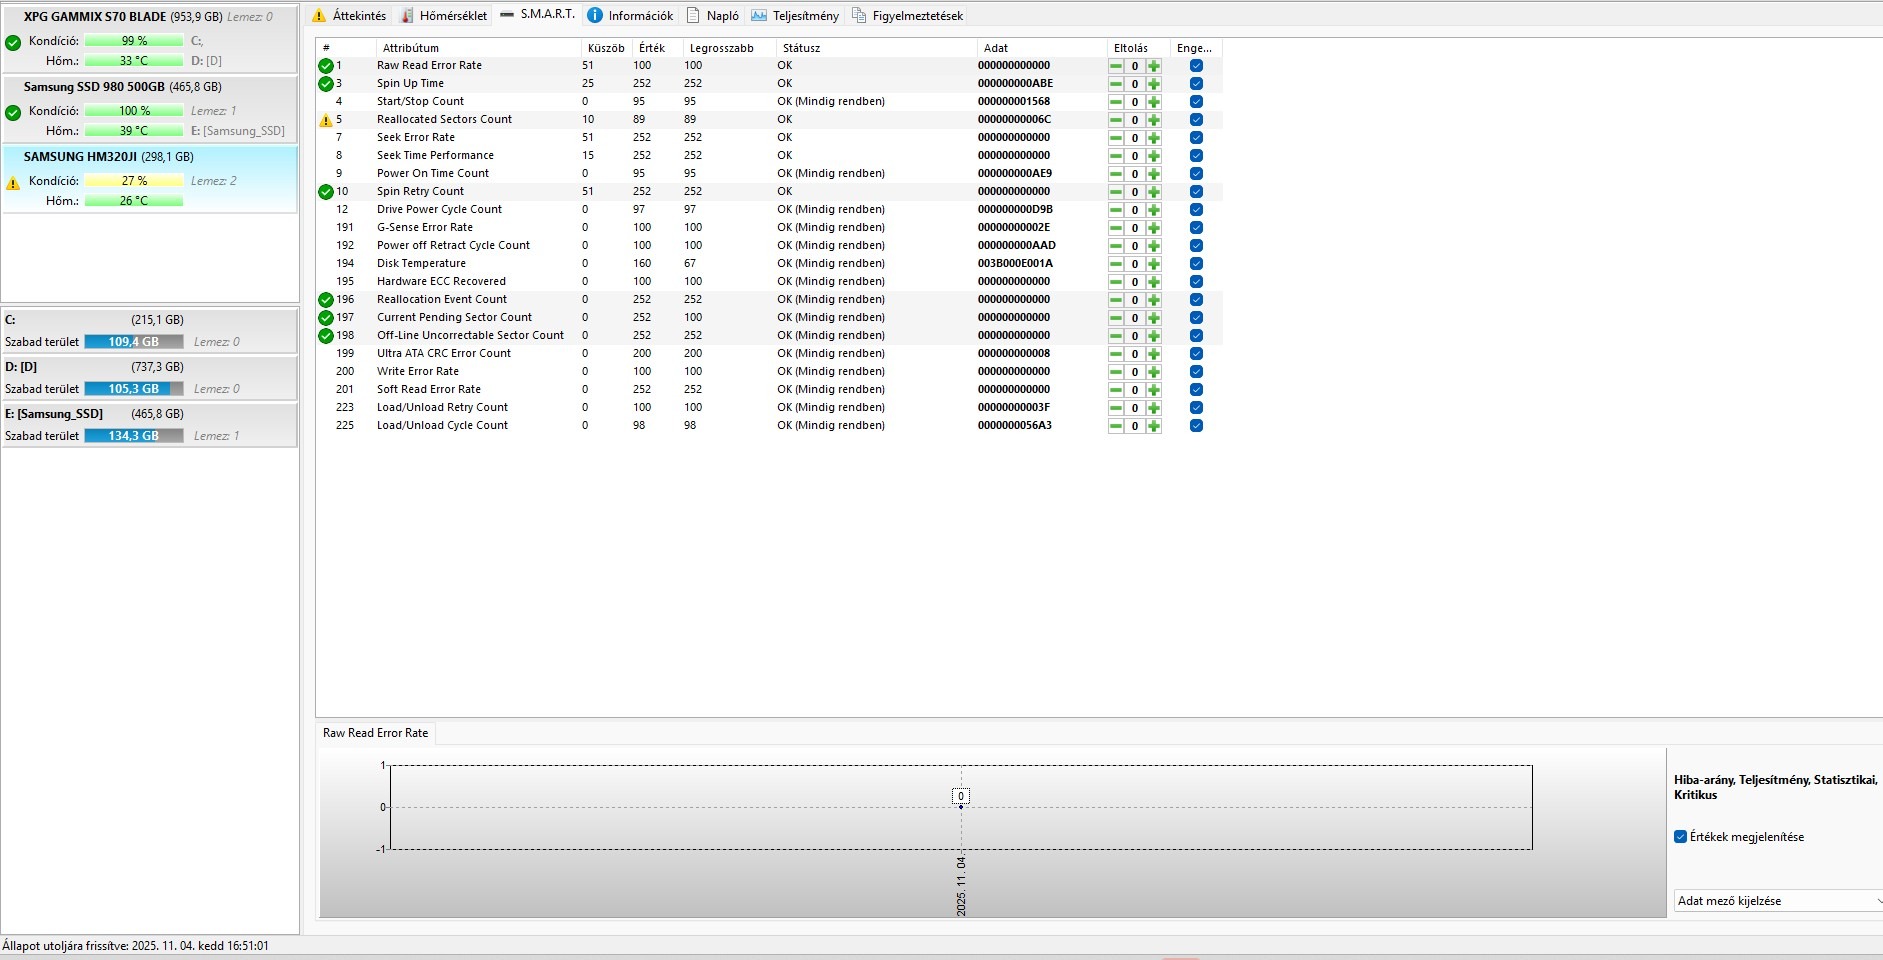Click the chart icon on the Teljesítmény tab
This screenshot has height=960, width=1883.
[759, 15]
